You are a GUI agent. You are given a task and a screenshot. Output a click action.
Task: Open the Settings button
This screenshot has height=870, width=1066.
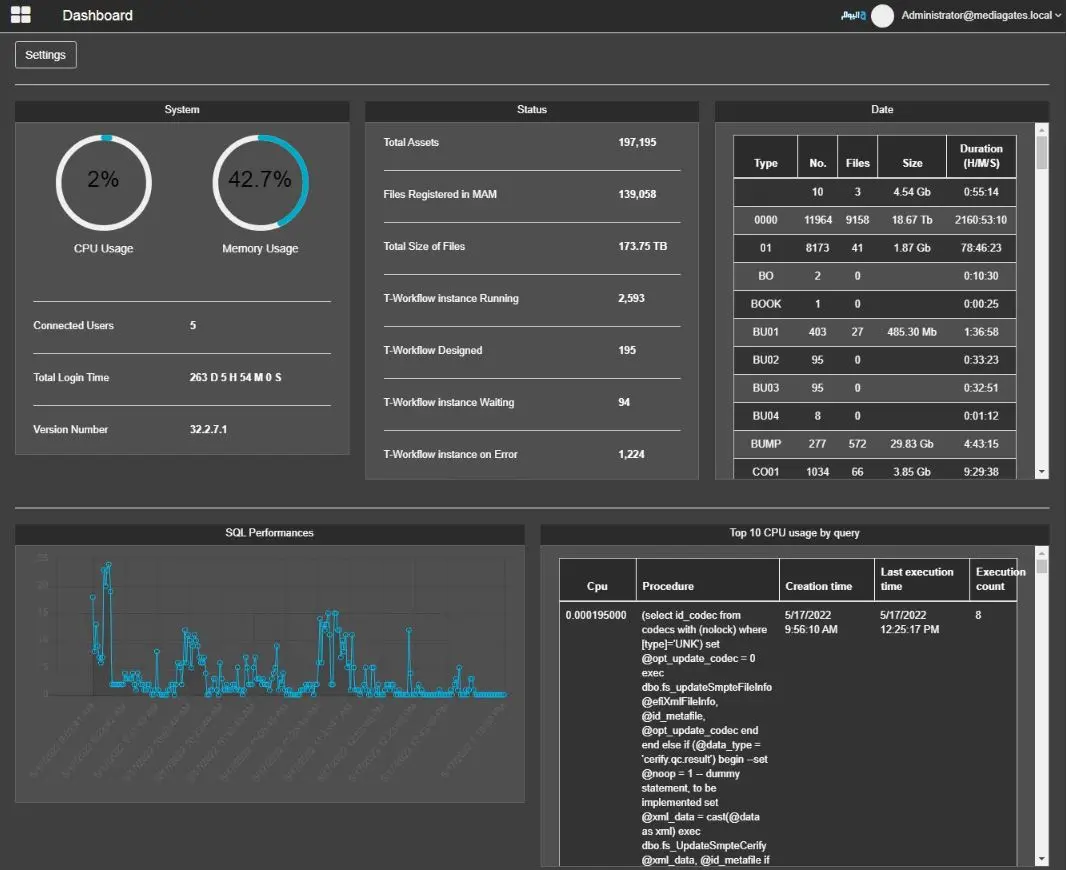tap(46, 55)
